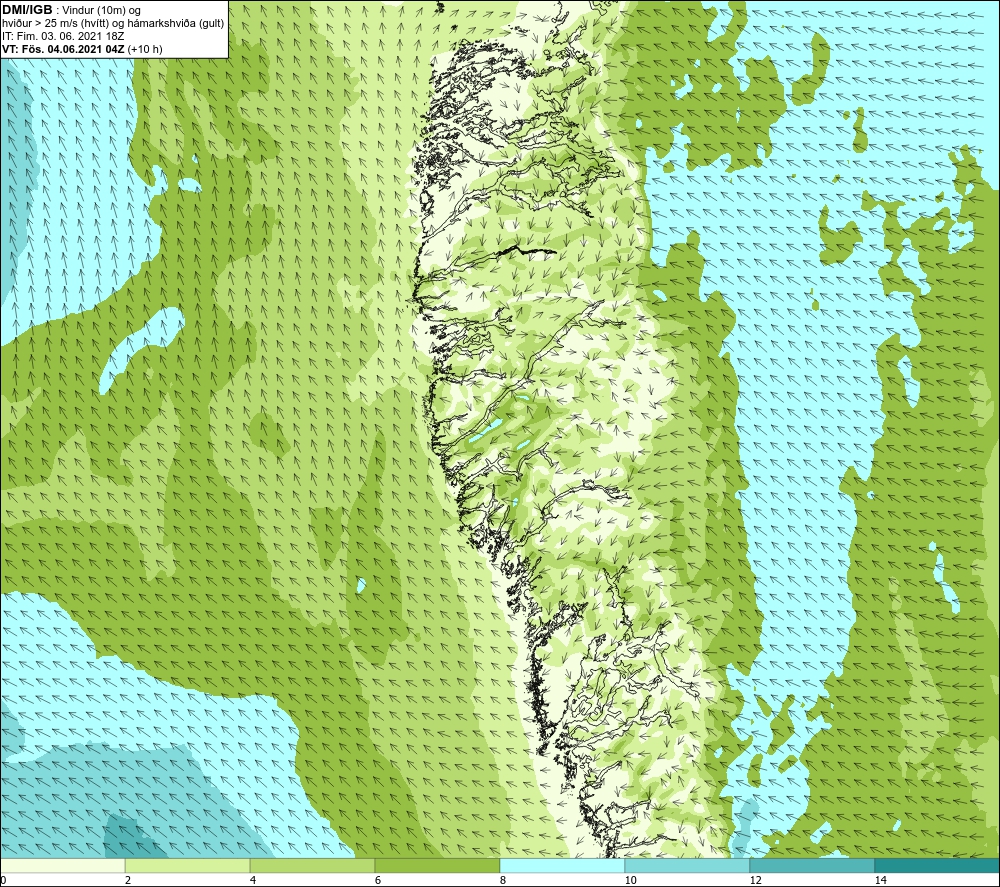Click the '(+10 h)' forecast offset text
Viewport: 1000px width, 887px height.
point(145,49)
